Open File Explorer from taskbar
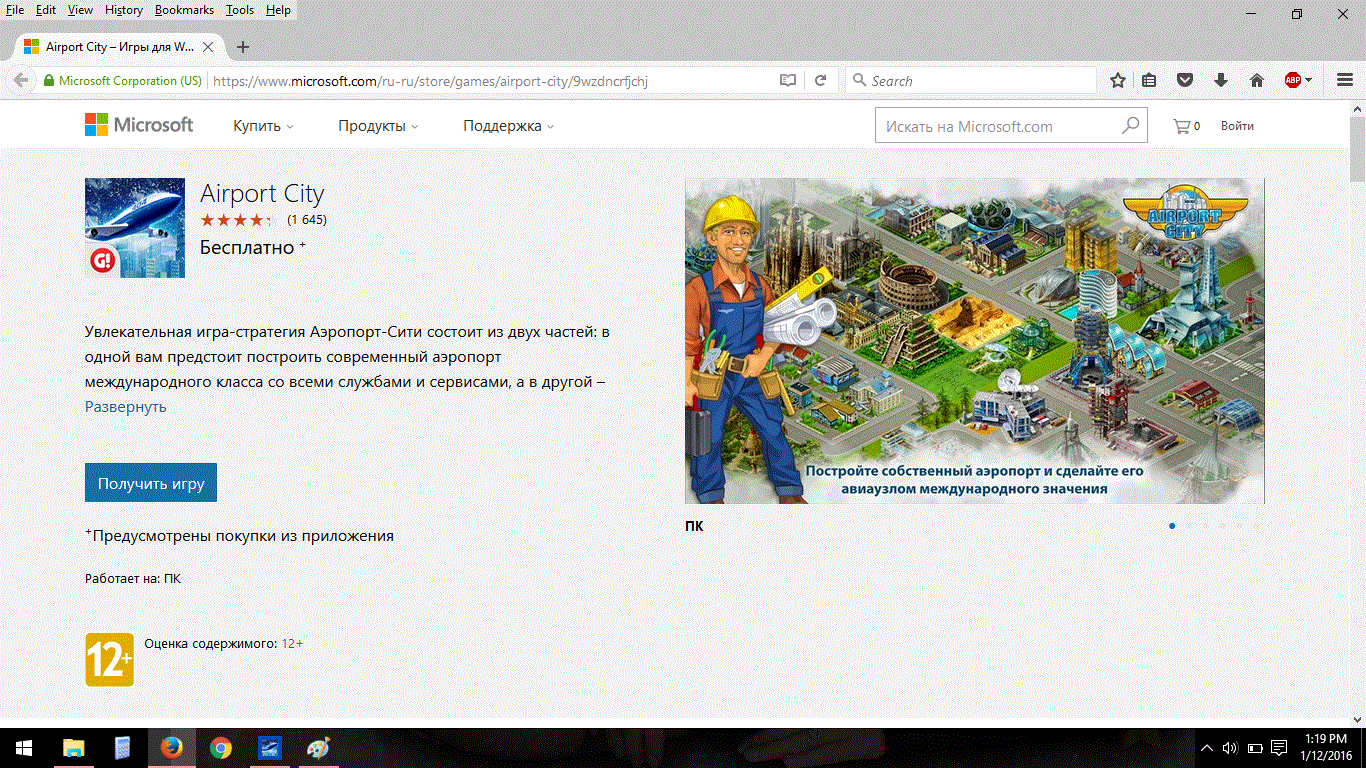This screenshot has height=768, width=1366. [74, 748]
